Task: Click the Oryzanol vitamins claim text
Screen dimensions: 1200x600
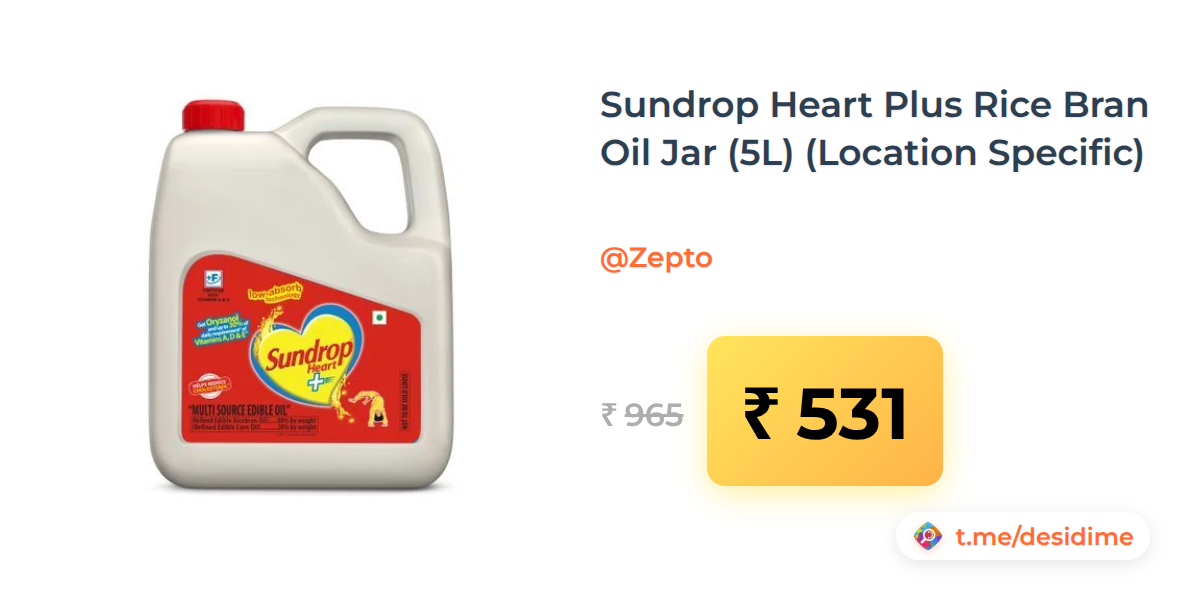Action: (x=222, y=328)
